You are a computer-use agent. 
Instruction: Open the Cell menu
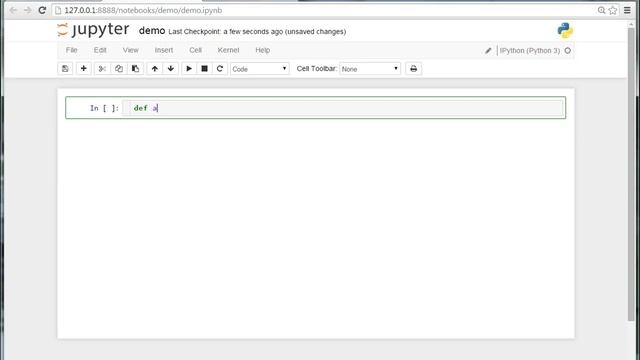195,50
